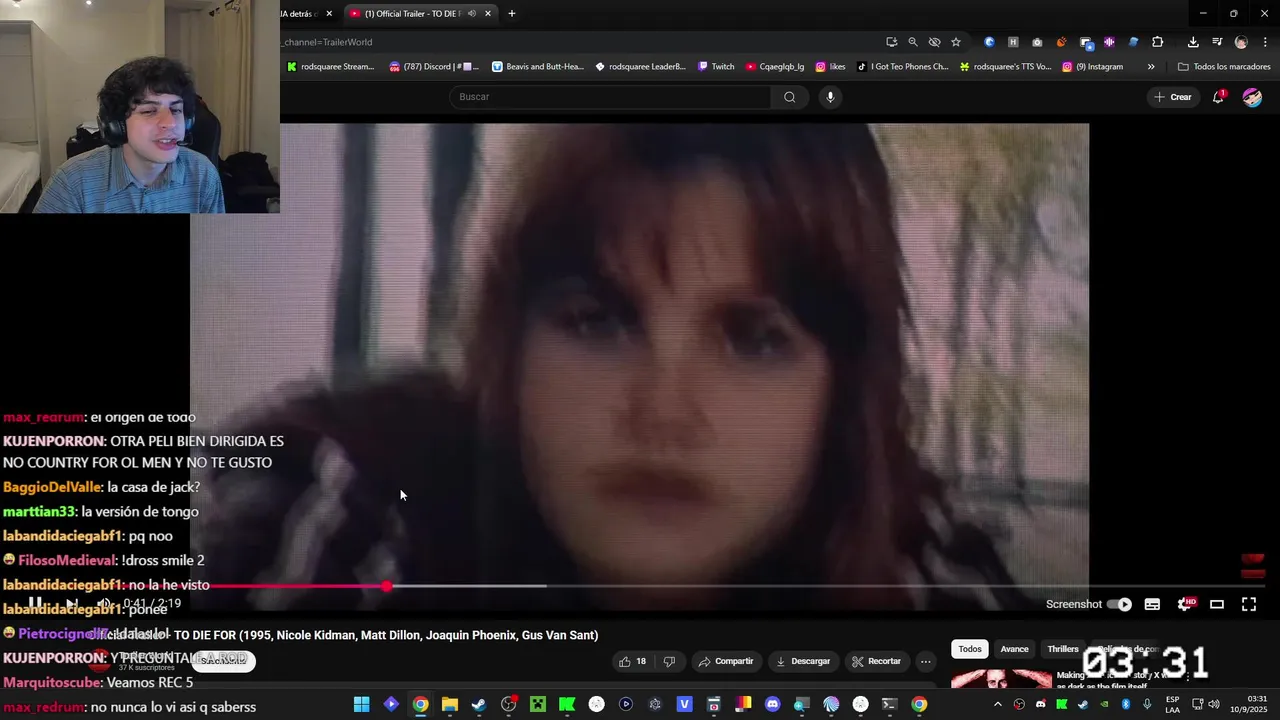Open Todos los marcadores folder
This screenshot has width=1280, height=720.
(x=1224, y=67)
